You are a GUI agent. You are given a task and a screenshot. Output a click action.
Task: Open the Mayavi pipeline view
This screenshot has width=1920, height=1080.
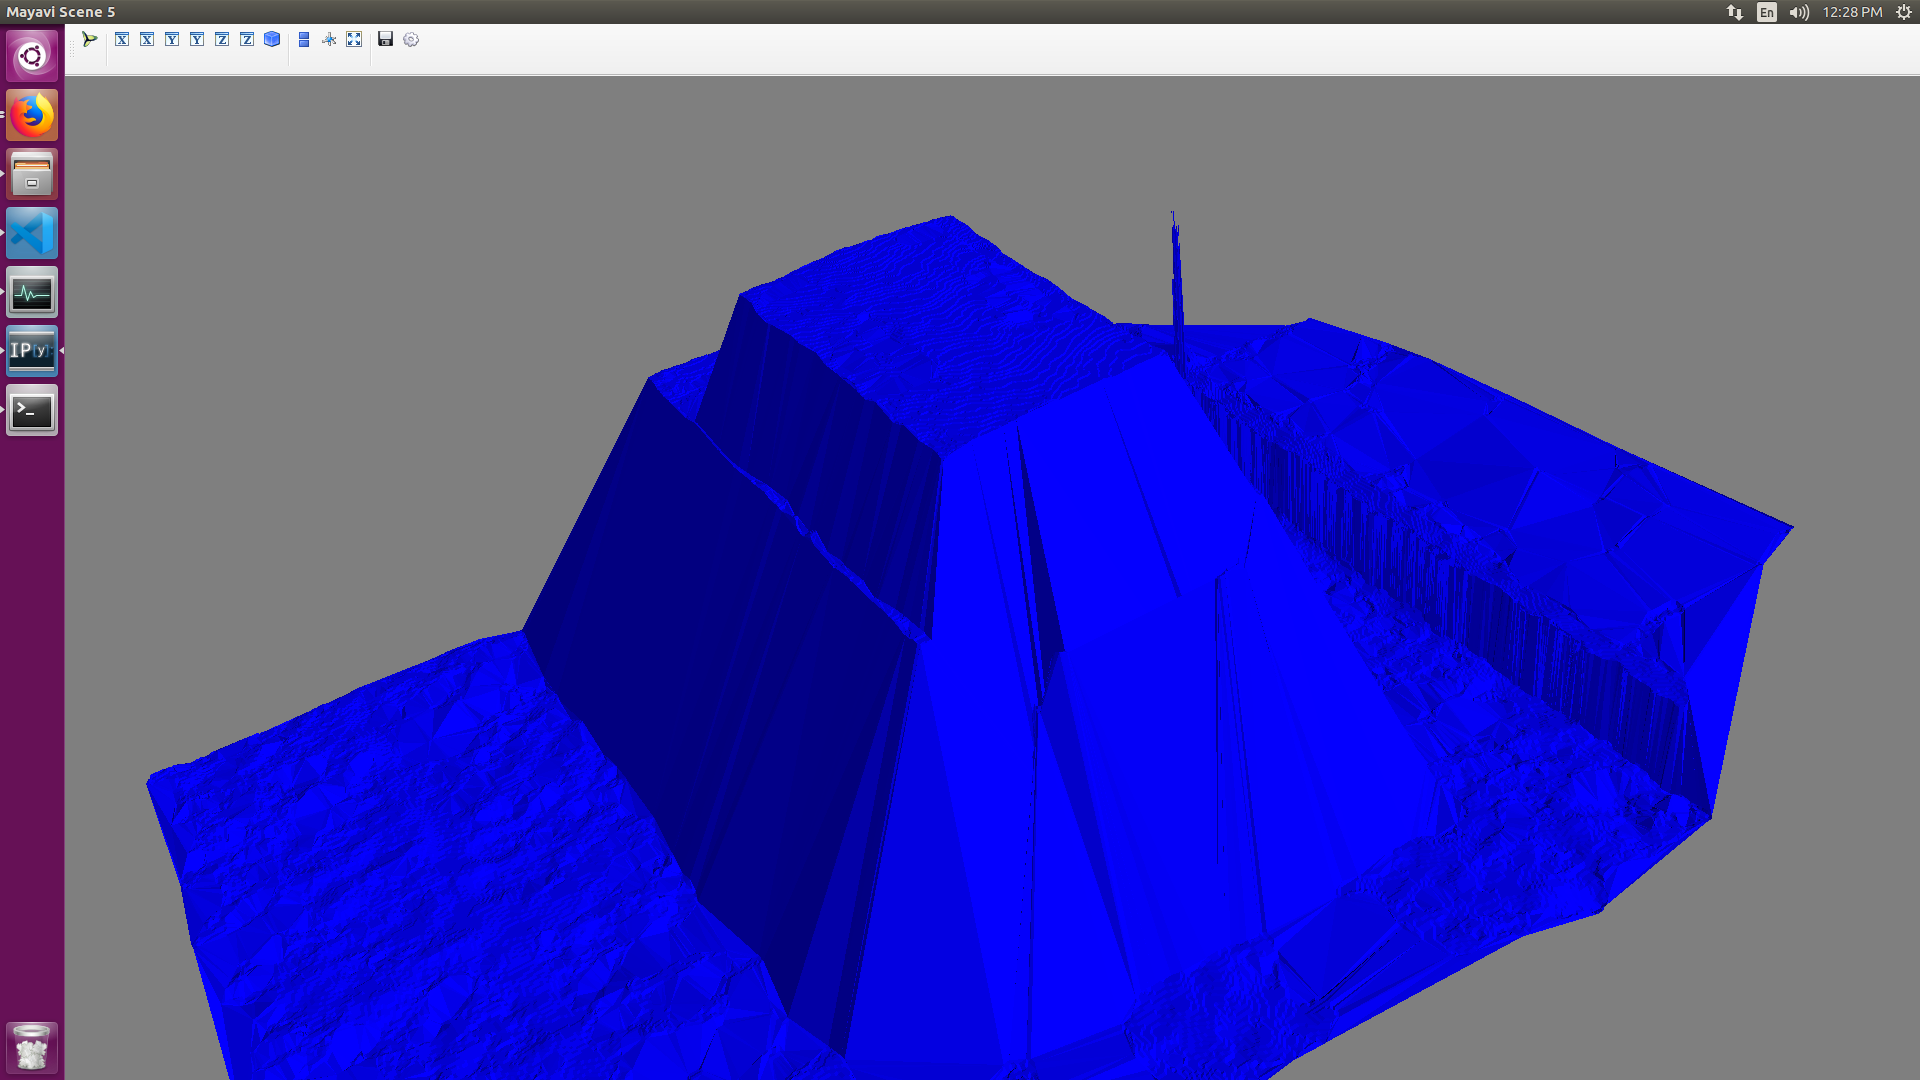tap(88, 39)
